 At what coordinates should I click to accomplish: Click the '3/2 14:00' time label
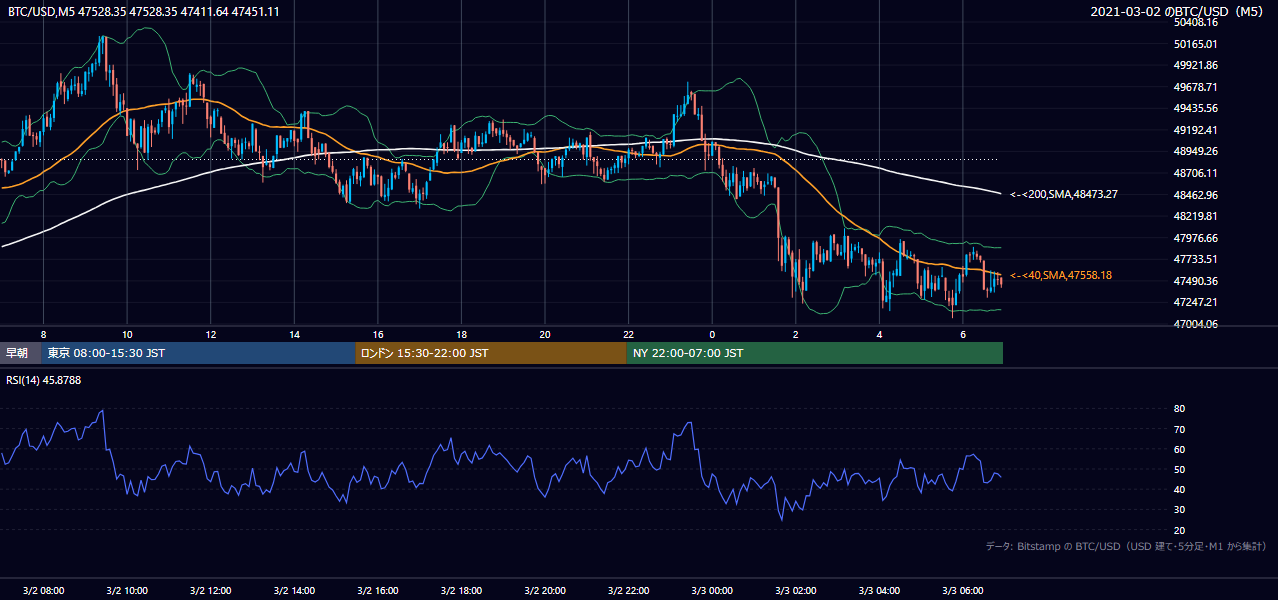pyautogui.click(x=294, y=590)
